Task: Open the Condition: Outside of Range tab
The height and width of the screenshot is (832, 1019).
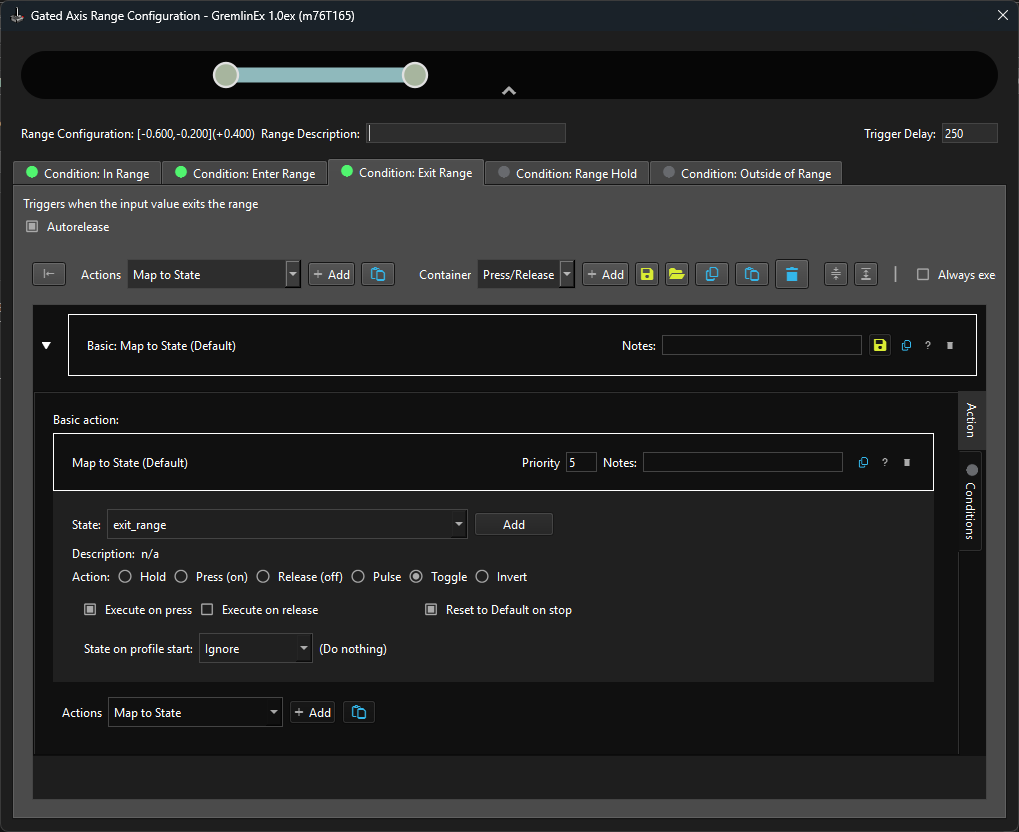Action: [x=746, y=173]
